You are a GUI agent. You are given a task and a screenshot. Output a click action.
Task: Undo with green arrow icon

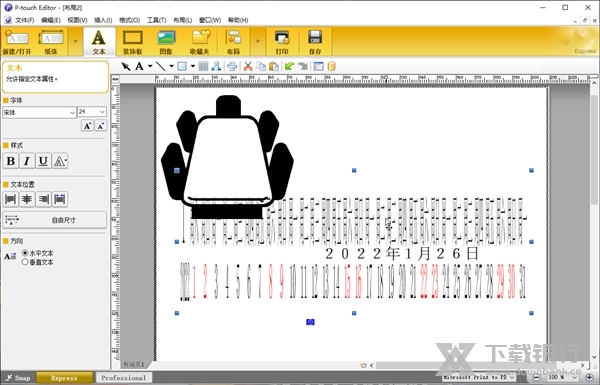pyautogui.click(x=290, y=66)
